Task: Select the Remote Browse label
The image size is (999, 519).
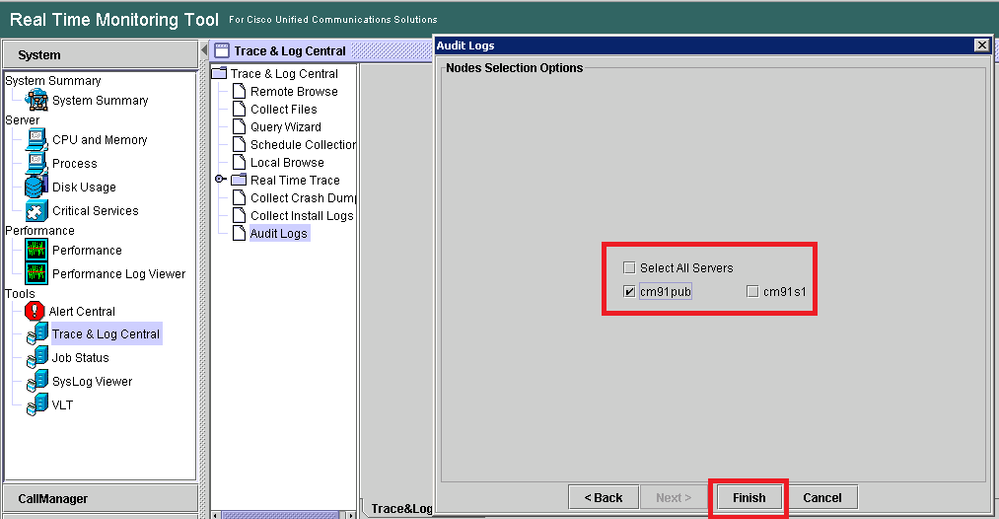Action: pos(294,92)
